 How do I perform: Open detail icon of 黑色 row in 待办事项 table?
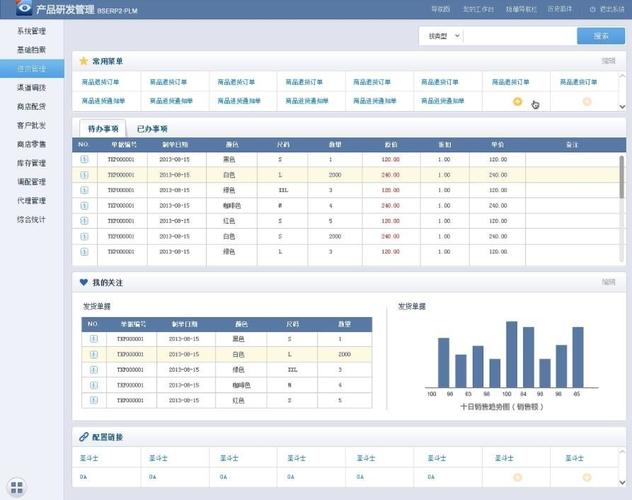tap(84, 159)
